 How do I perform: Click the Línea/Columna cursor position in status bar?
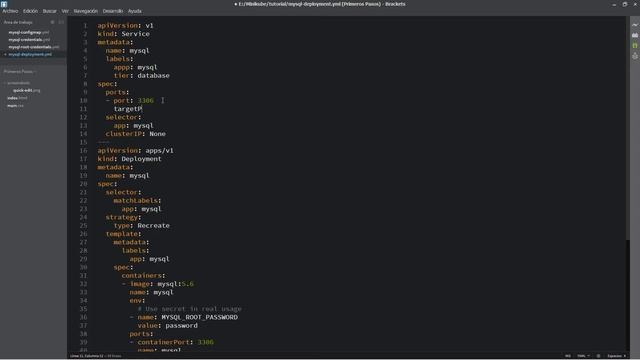point(87,356)
